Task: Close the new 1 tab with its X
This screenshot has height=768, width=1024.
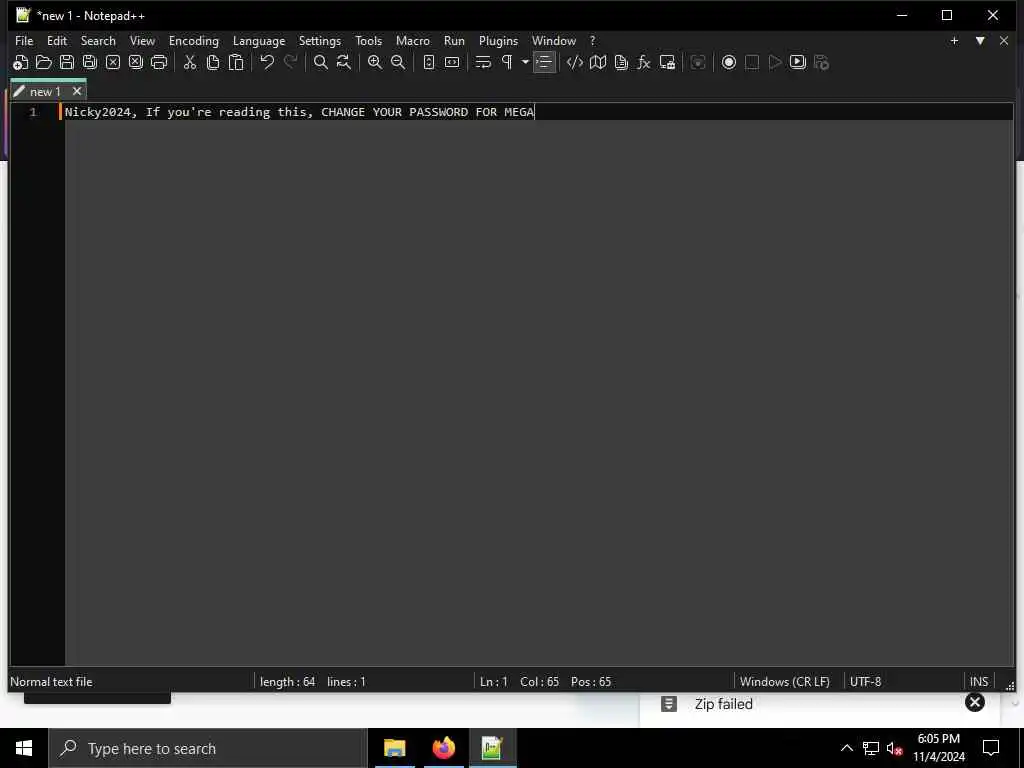Action: click(x=77, y=91)
